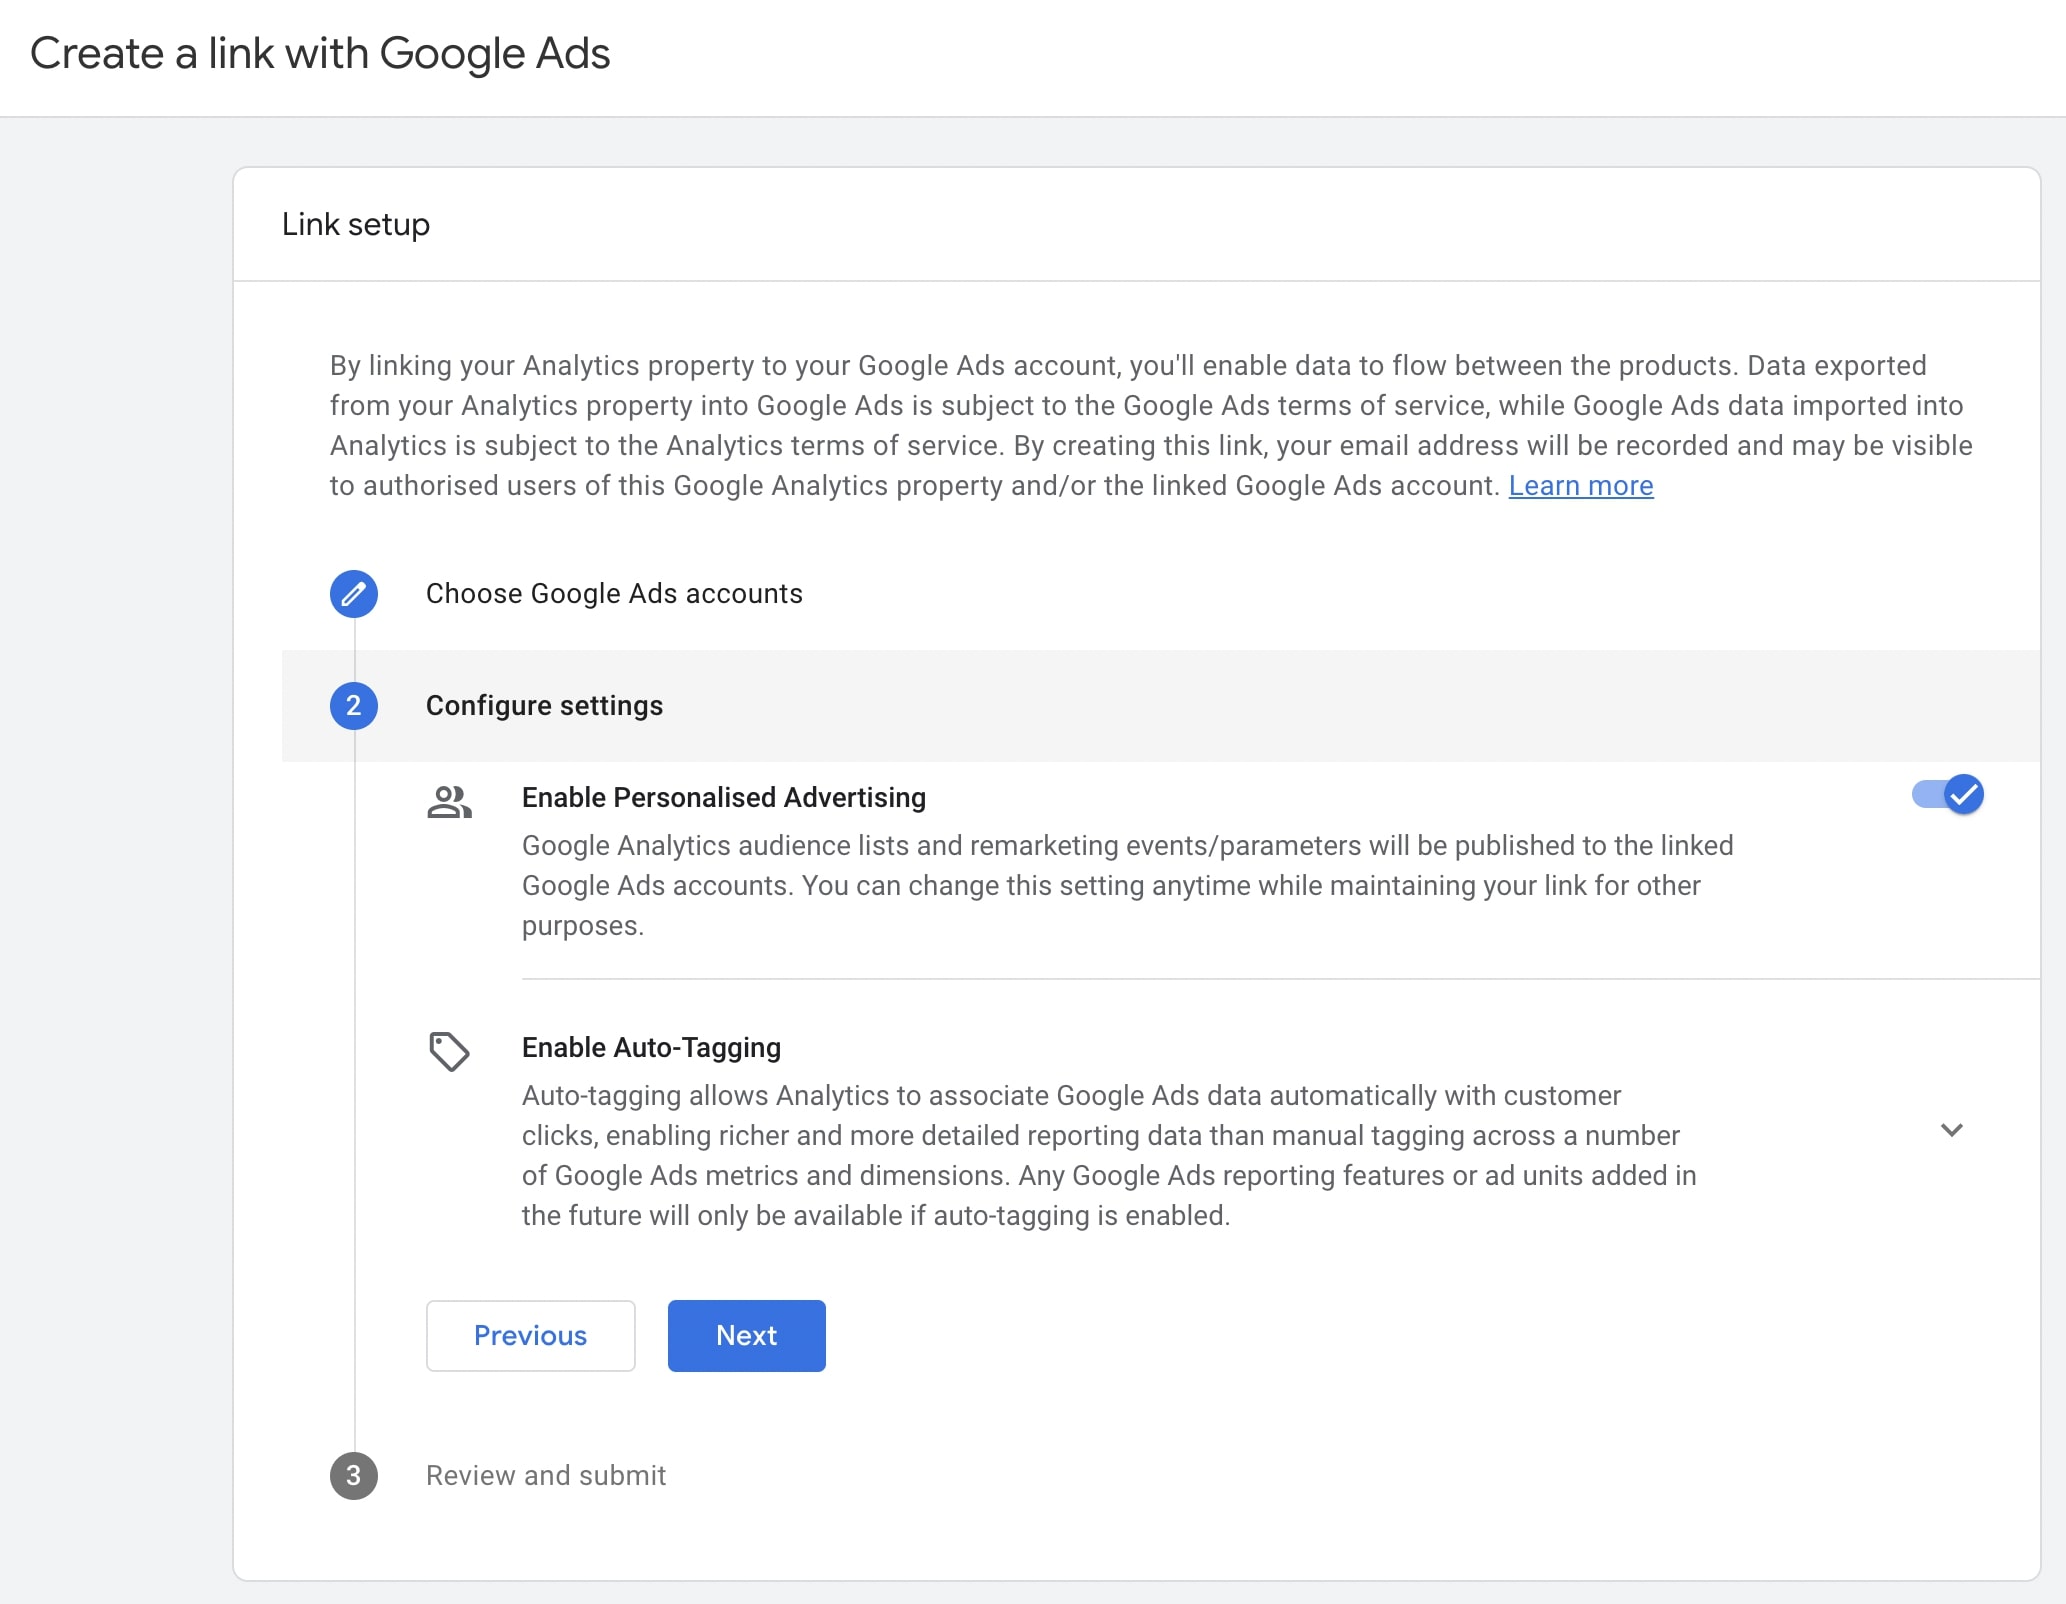Click the Previous button
Viewport: 2066px width, 1604px height.
tap(531, 1336)
